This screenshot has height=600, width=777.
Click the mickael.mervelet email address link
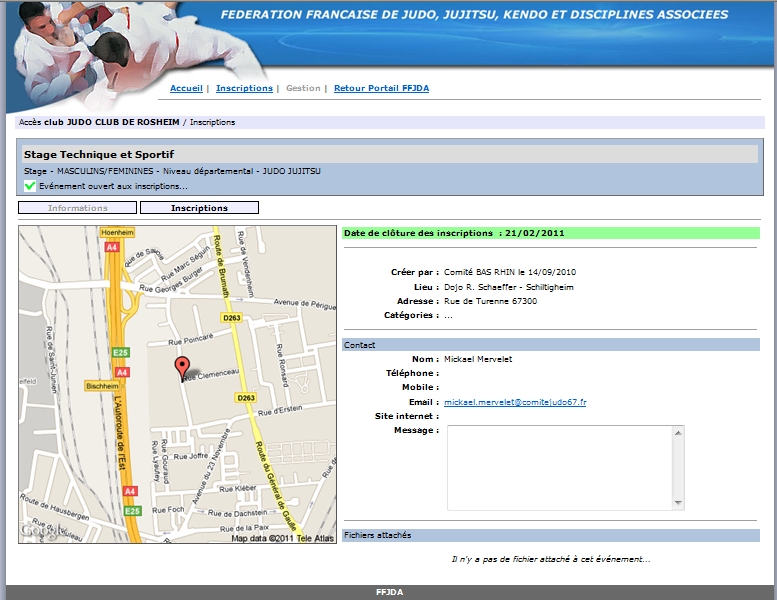pyautogui.click(x=515, y=402)
